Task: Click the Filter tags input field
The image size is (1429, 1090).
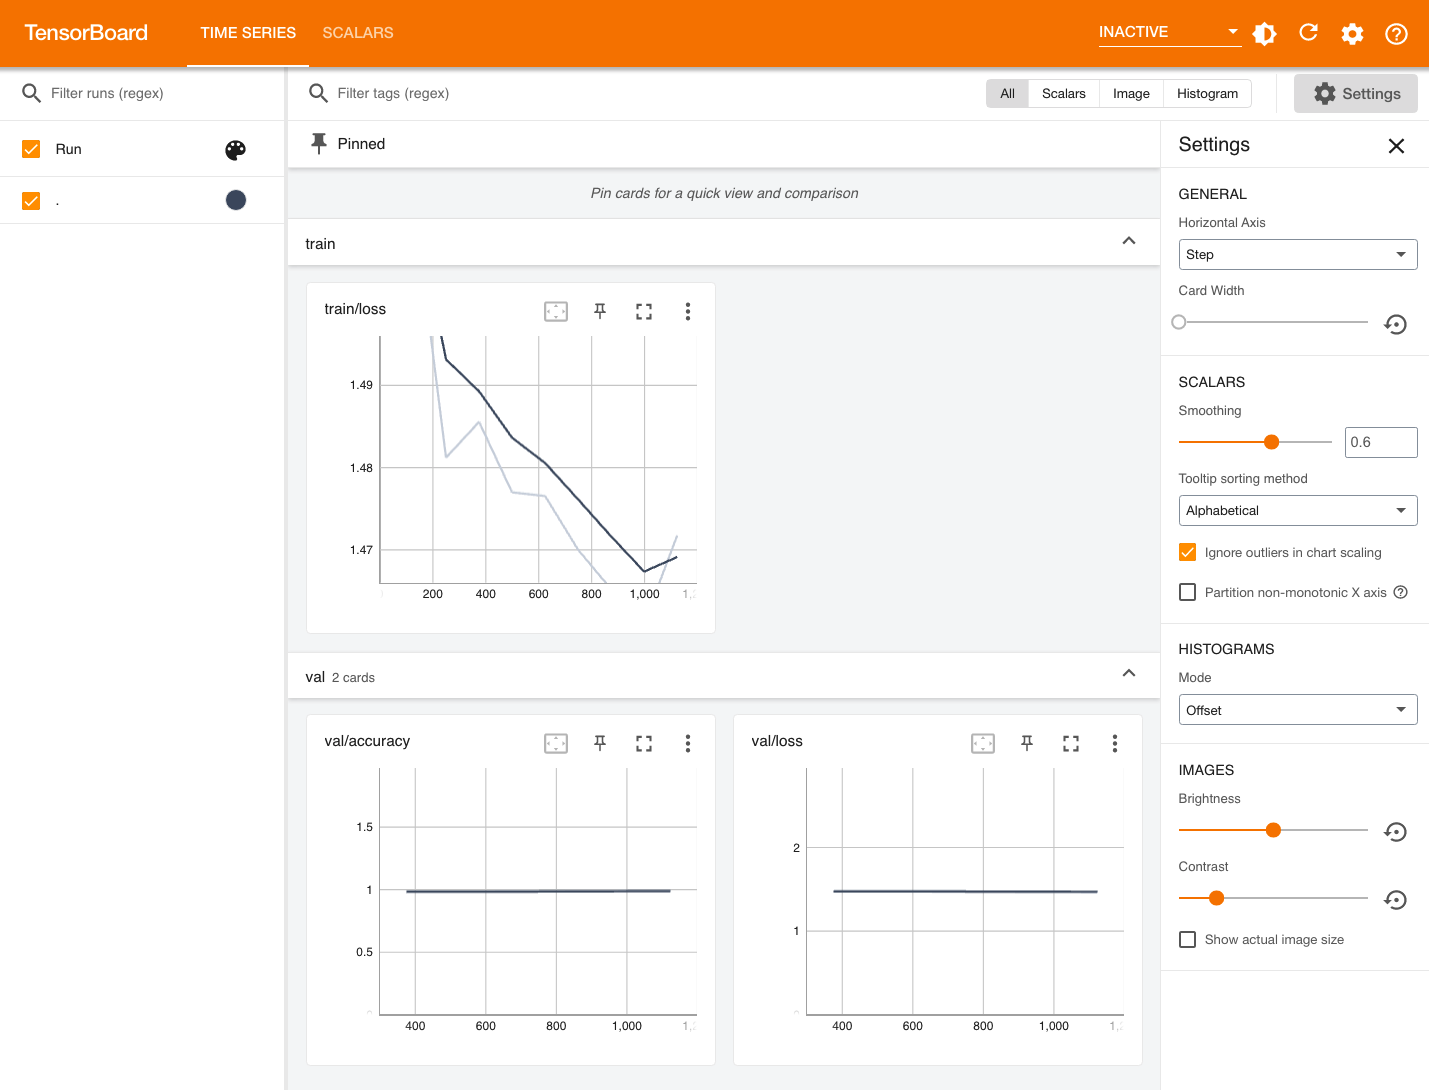Action: 650,93
